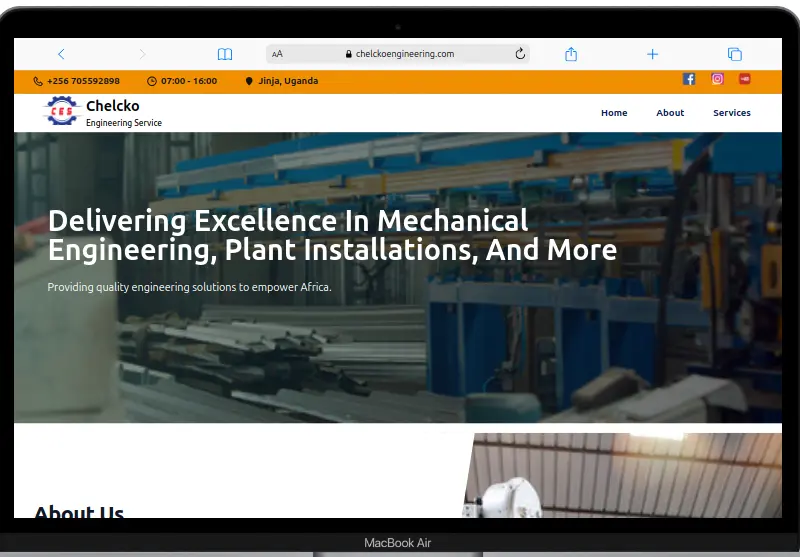Click the Jinja, Uganda location text
The image size is (800, 557).
286,81
